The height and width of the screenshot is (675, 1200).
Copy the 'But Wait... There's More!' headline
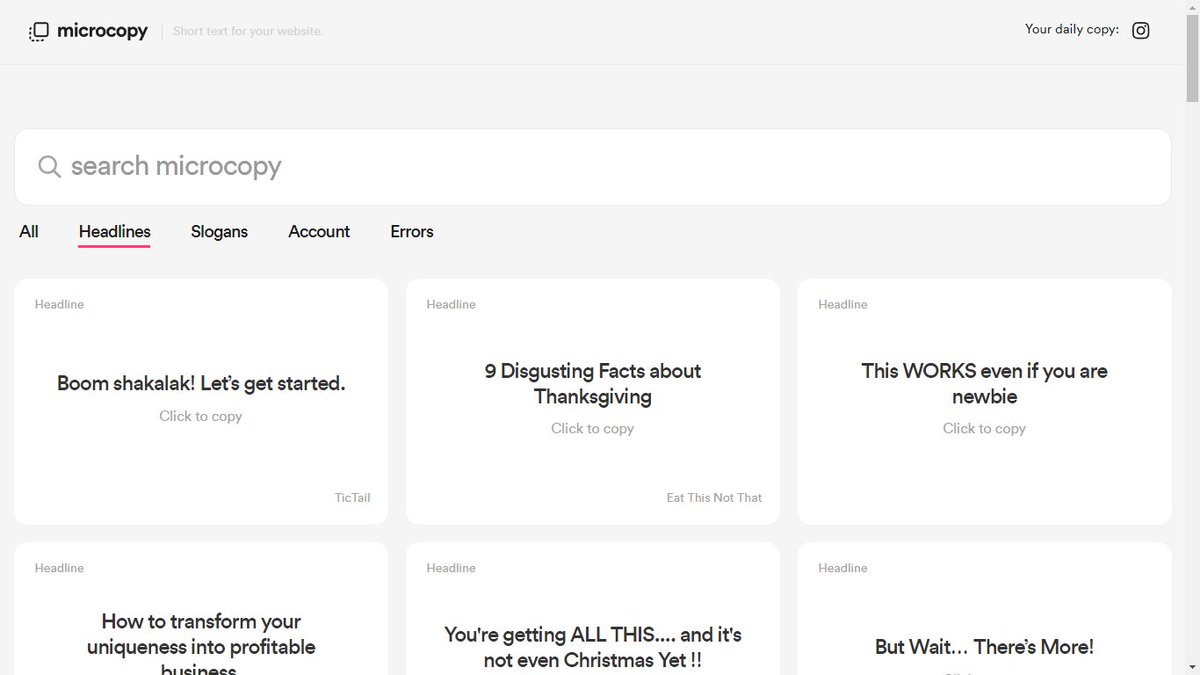pyautogui.click(x=984, y=647)
